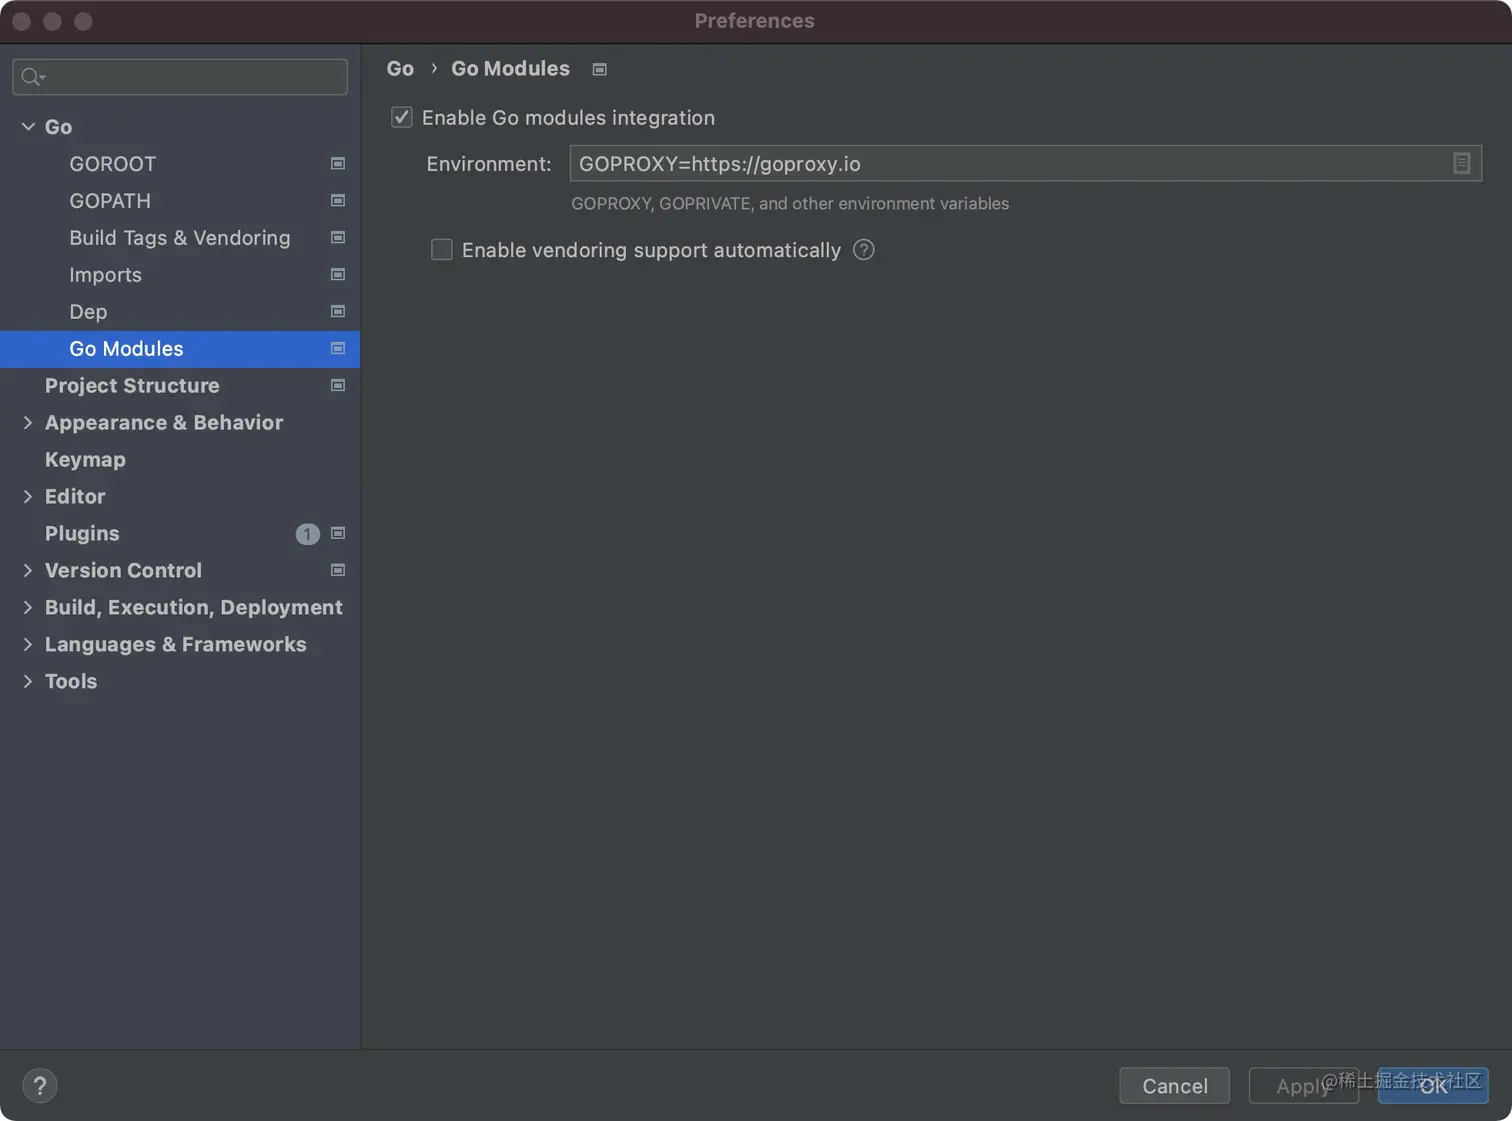Uncheck Enable Go modules integration

pyautogui.click(x=402, y=117)
